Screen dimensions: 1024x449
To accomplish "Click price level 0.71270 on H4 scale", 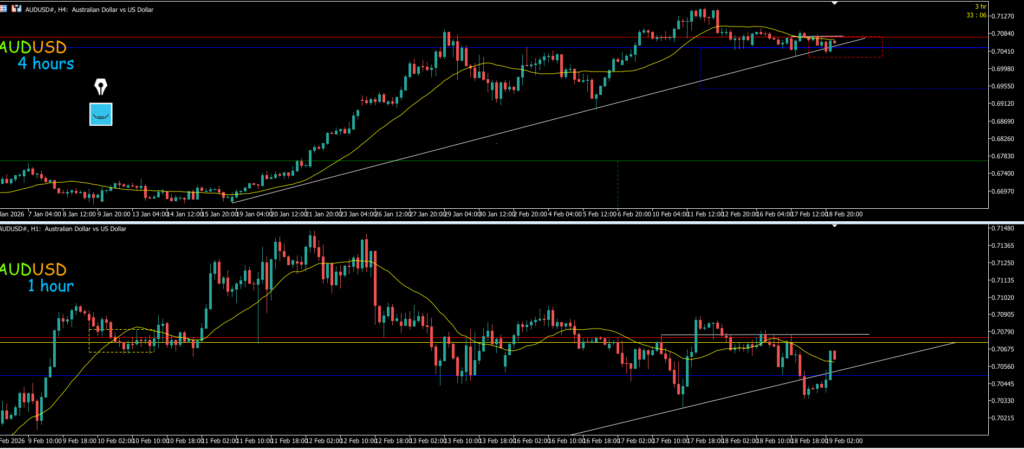I will tap(1000, 16).
